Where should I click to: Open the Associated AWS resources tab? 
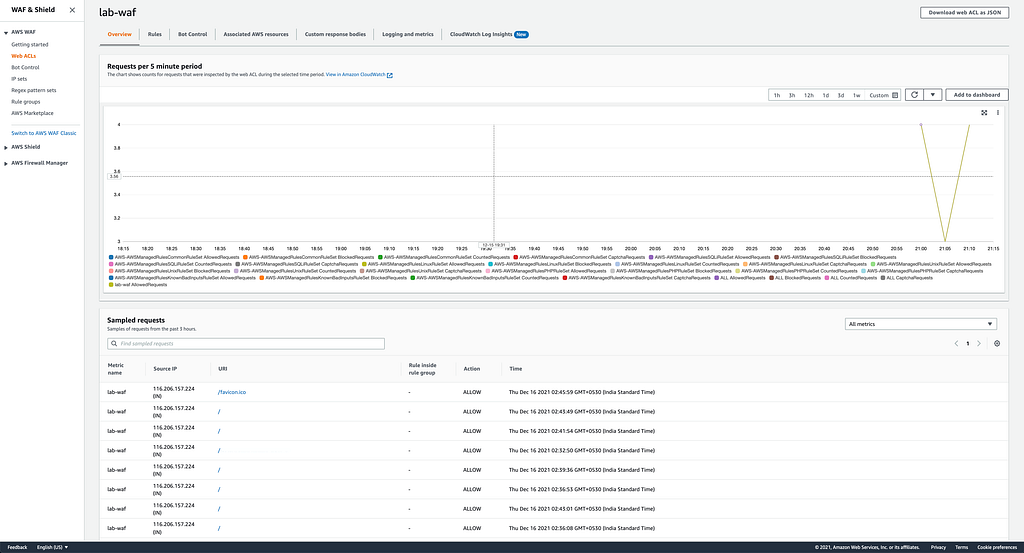(x=256, y=34)
